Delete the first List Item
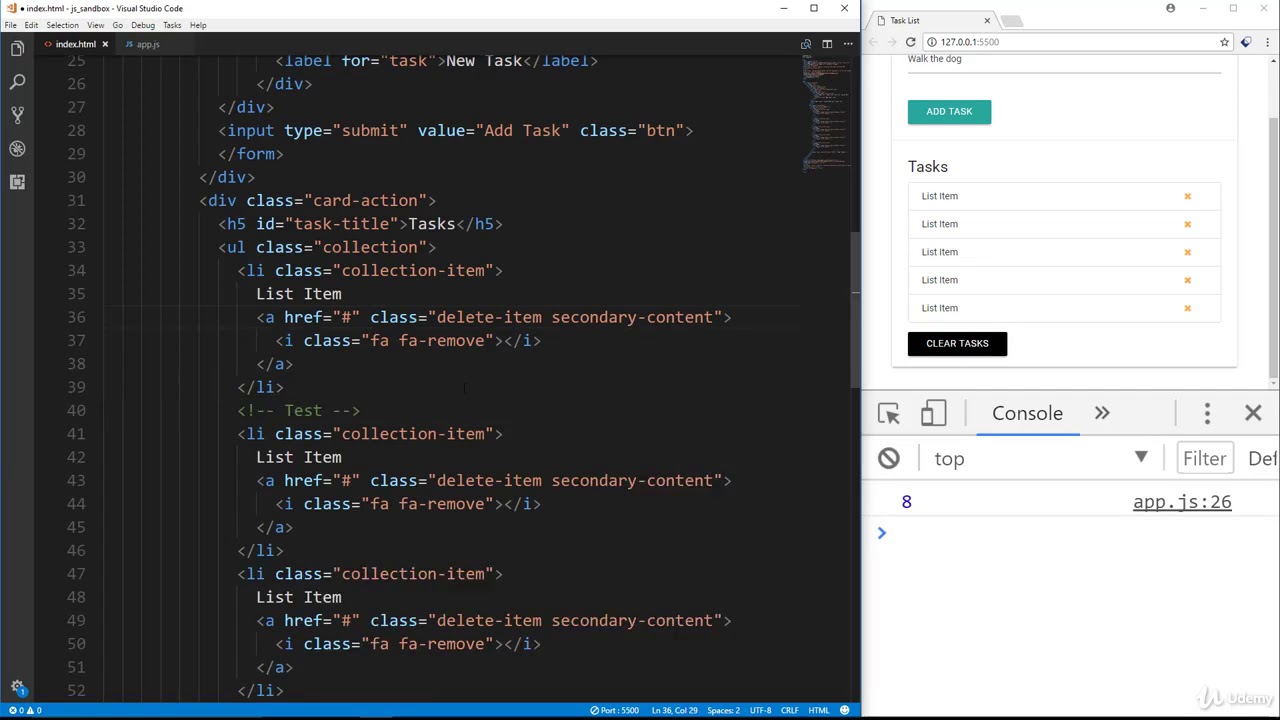The image size is (1280, 720). tap(1187, 196)
